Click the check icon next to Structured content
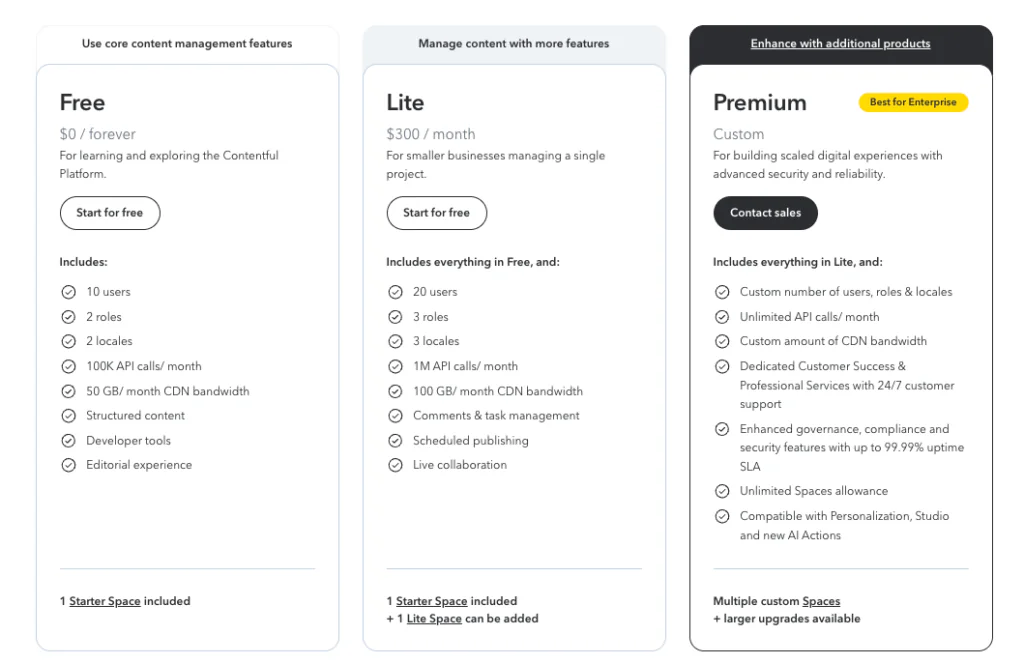Image resolution: width=1024 pixels, height=663 pixels. click(x=69, y=415)
